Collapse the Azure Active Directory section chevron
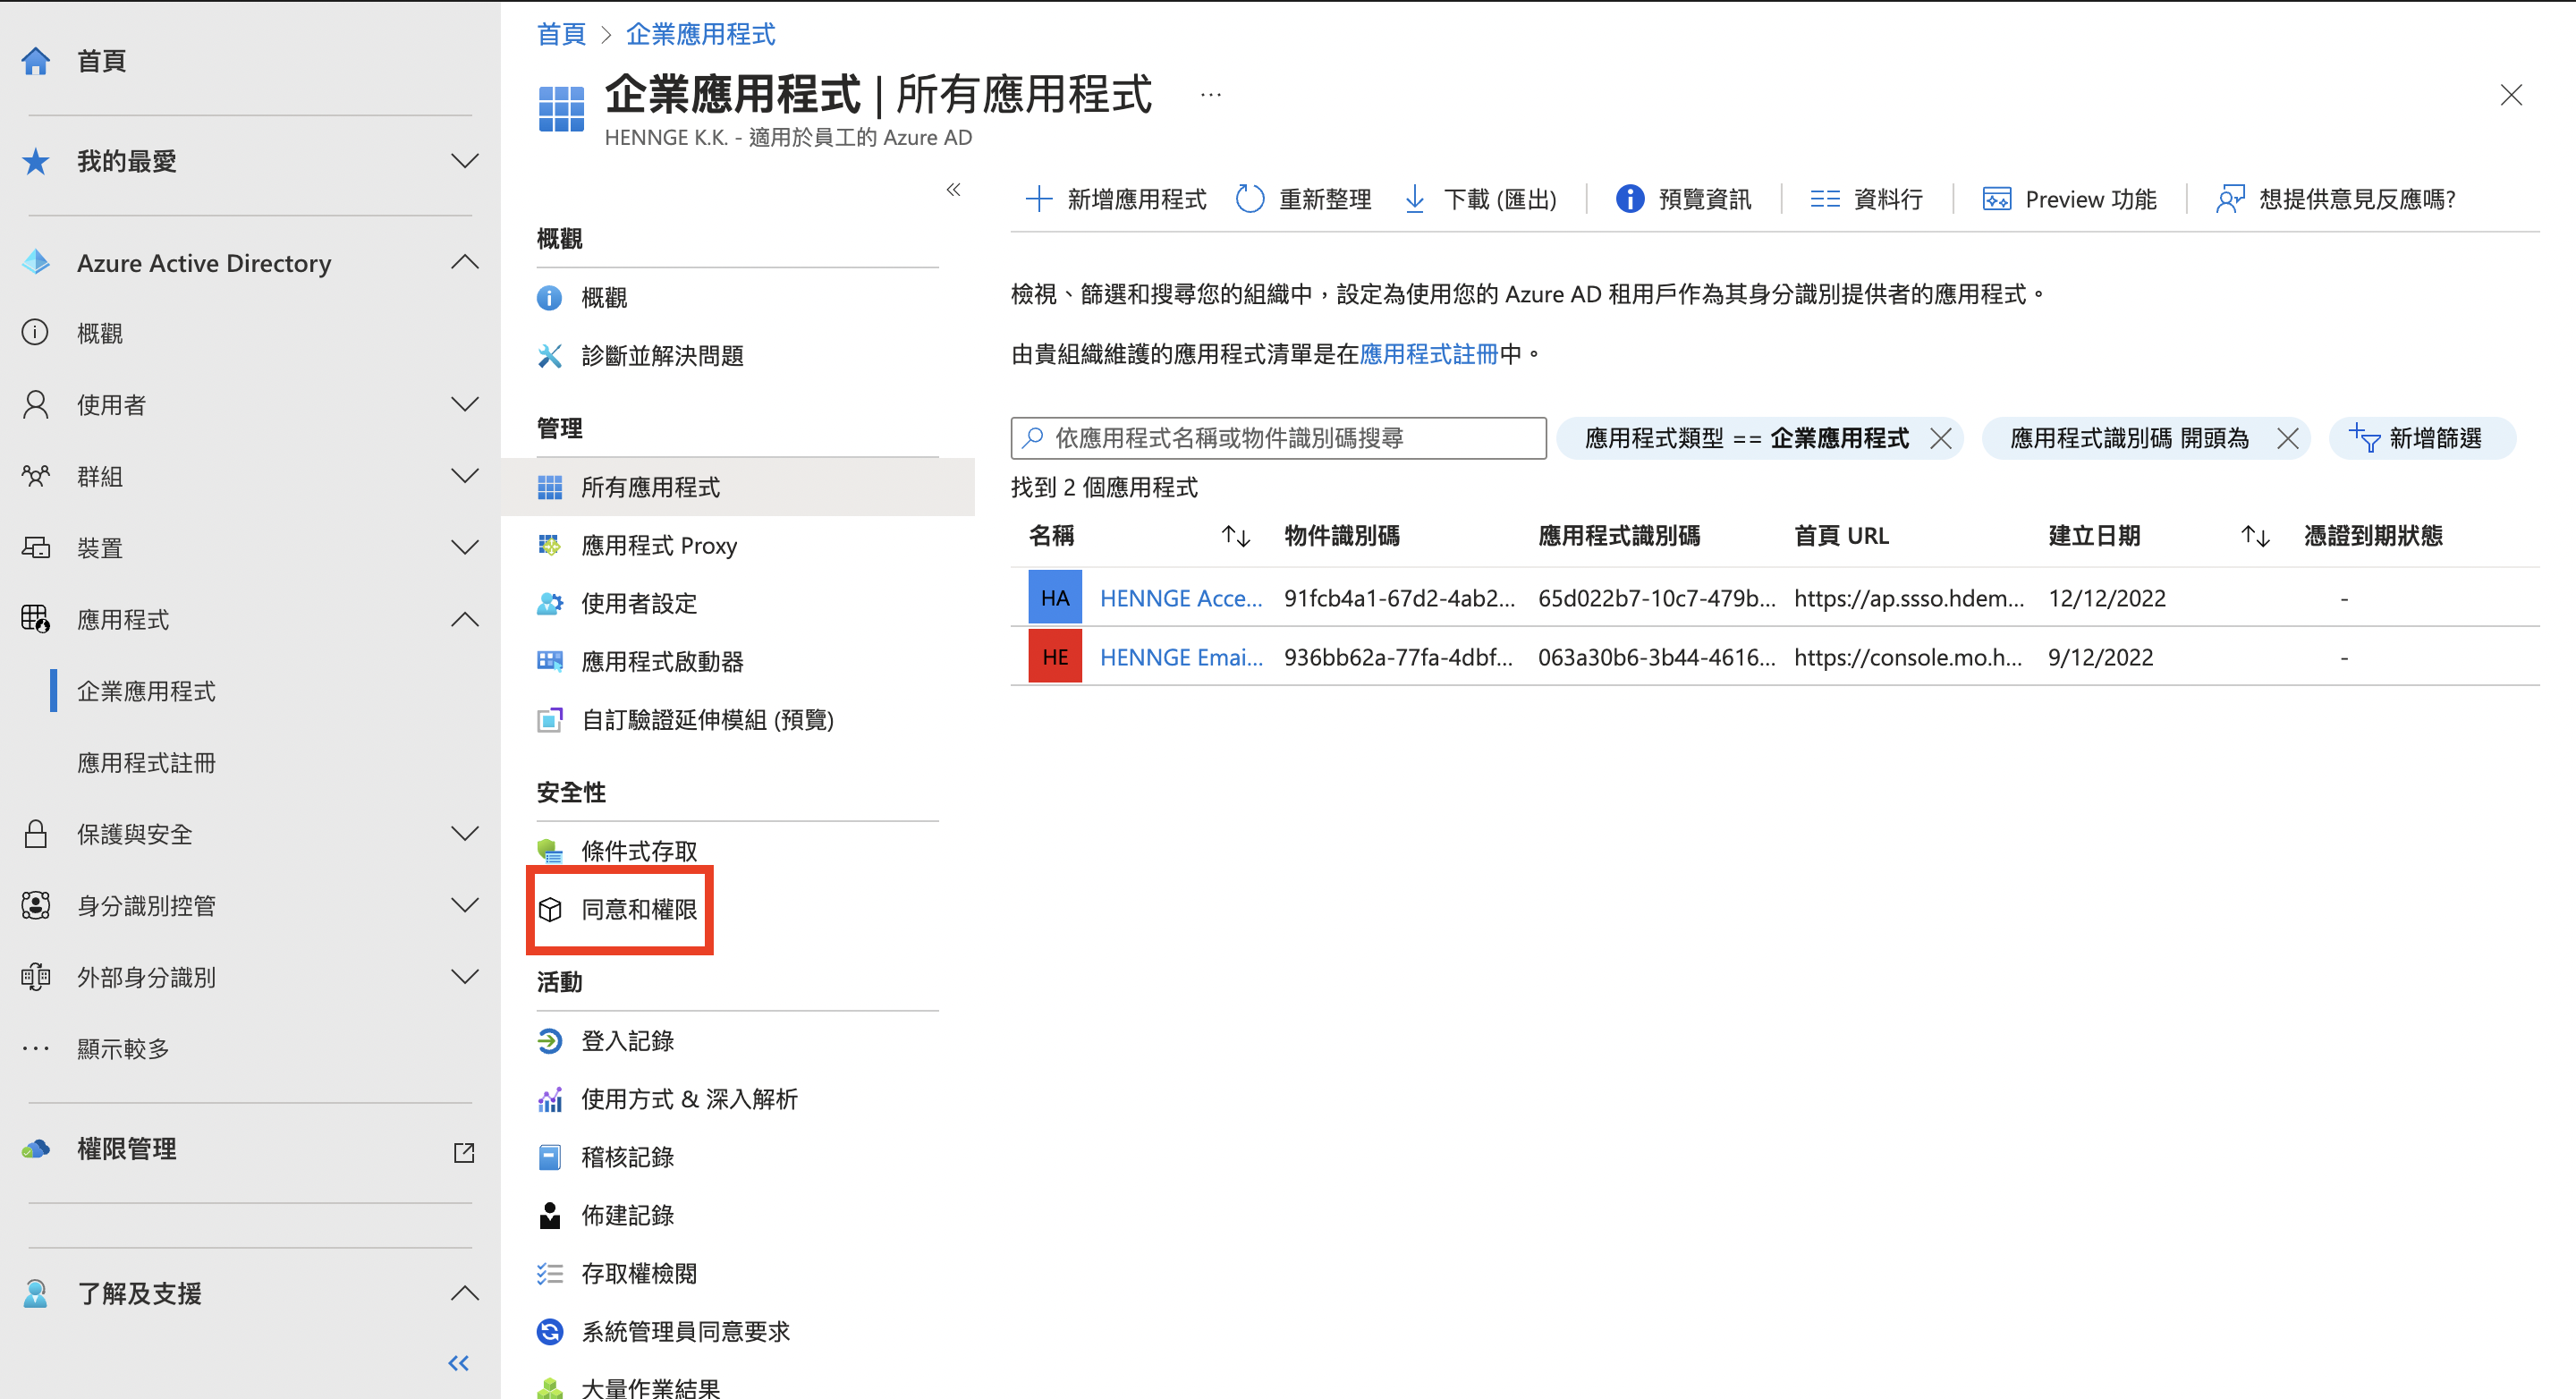The image size is (2576, 1399). tap(465, 262)
